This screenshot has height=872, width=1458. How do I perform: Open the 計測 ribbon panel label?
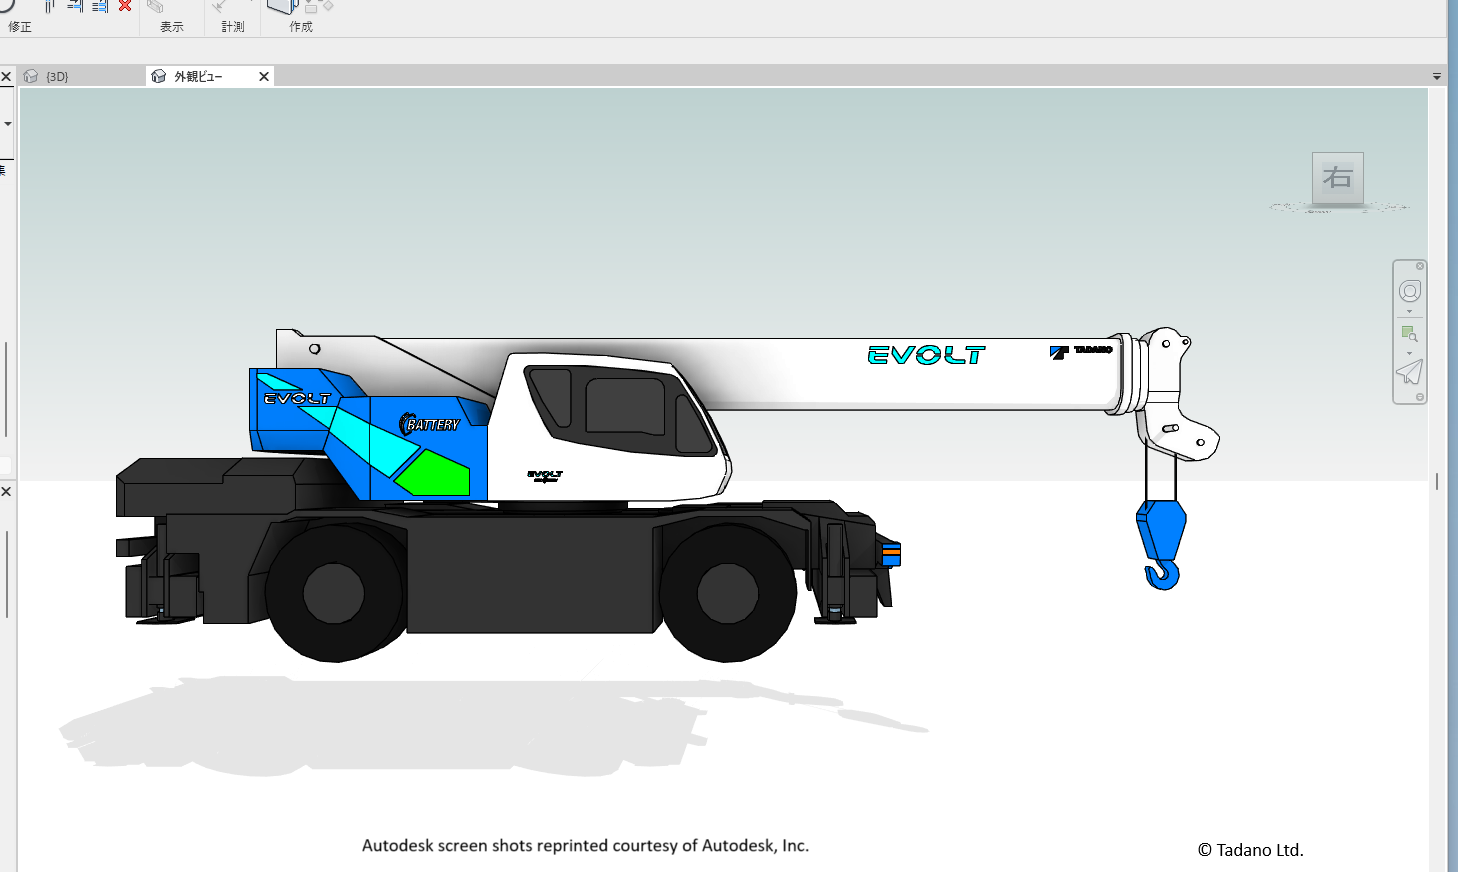233,27
